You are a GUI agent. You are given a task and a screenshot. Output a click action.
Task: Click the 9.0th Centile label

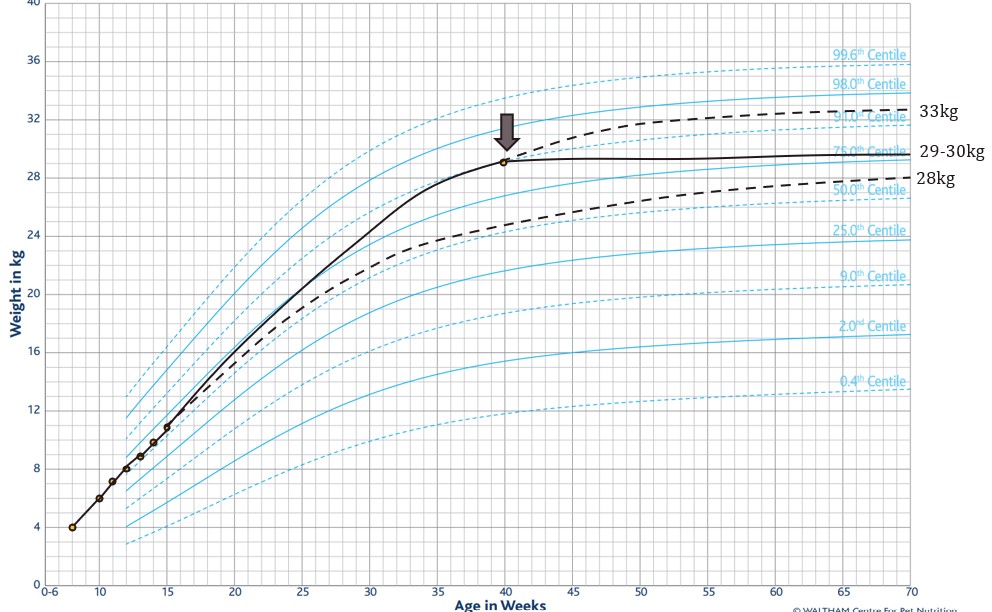[872, 276]
